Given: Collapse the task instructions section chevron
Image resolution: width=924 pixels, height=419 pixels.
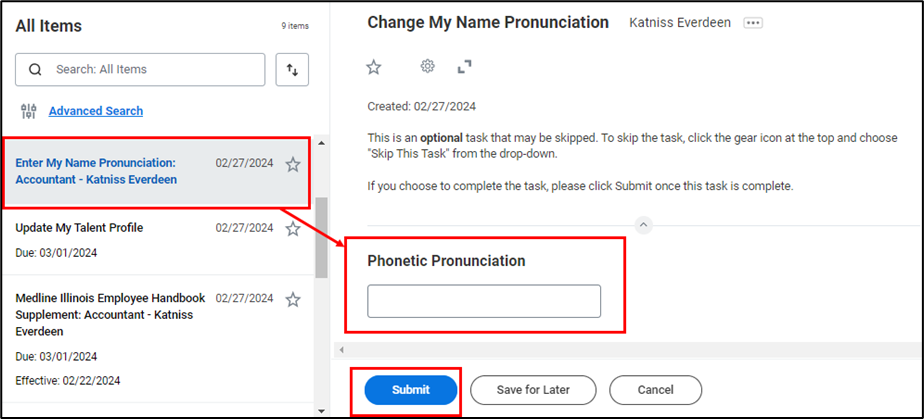Looking at the screenshot, I should coord(643,226).
